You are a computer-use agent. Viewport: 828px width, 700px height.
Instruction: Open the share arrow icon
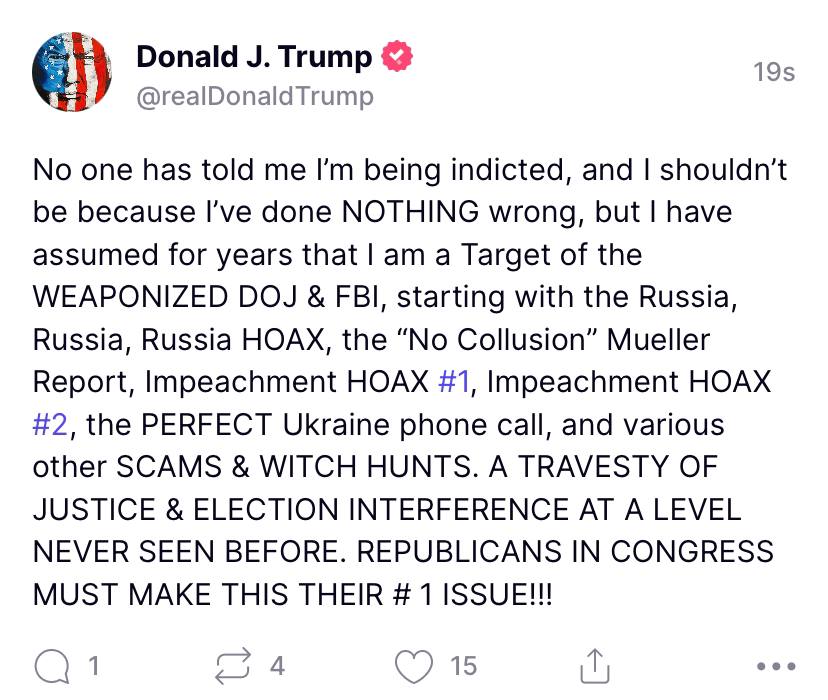[596, 664]
